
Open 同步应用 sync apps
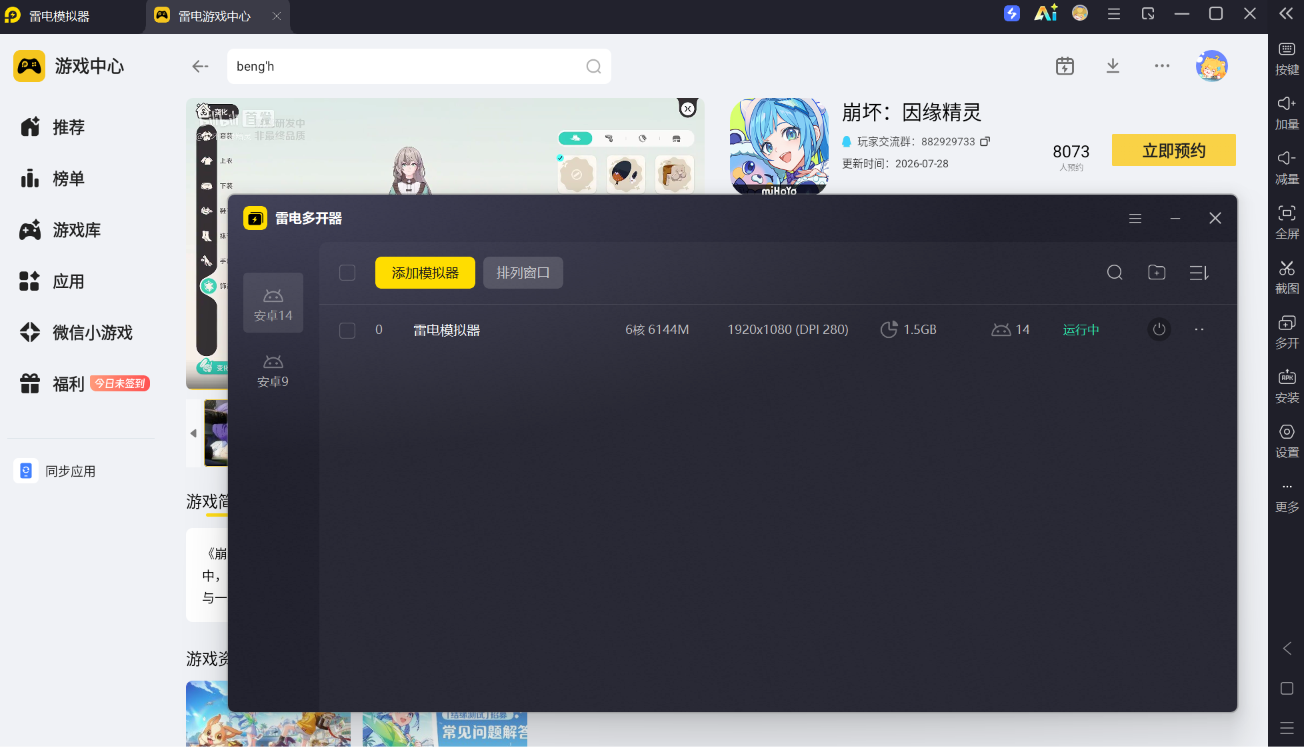55,471
